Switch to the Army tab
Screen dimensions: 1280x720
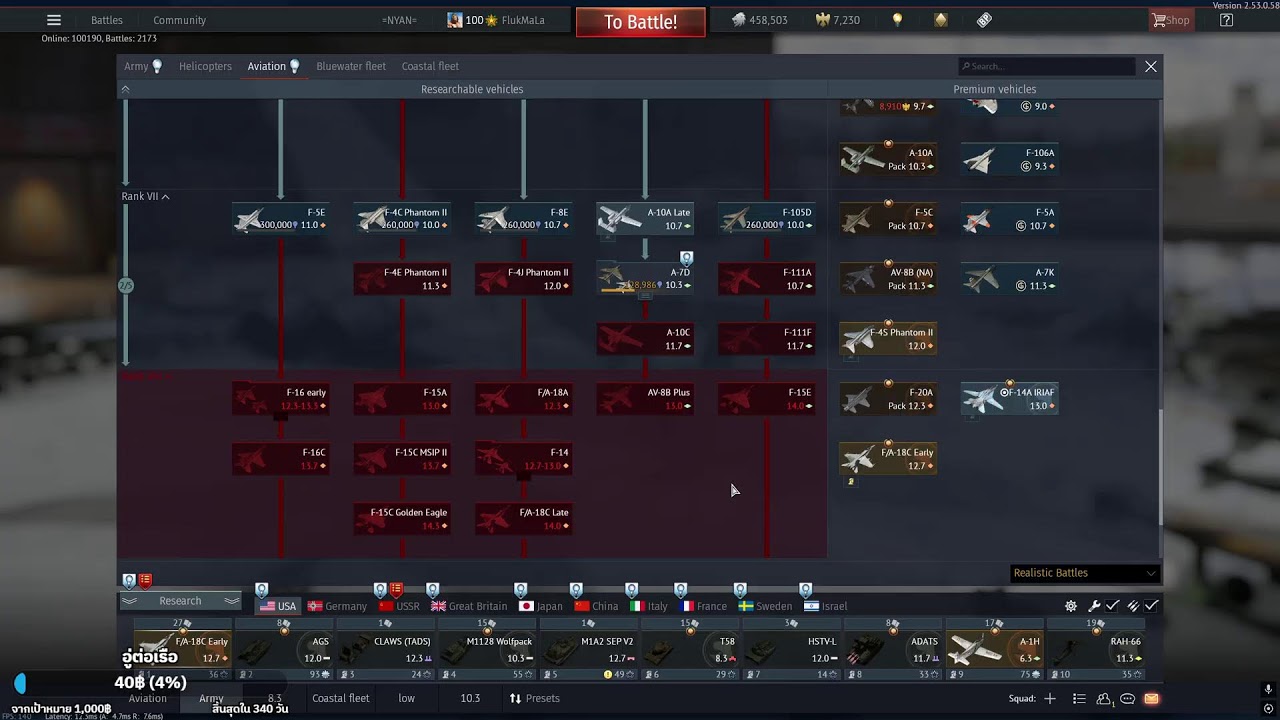[x=142, y=66]
